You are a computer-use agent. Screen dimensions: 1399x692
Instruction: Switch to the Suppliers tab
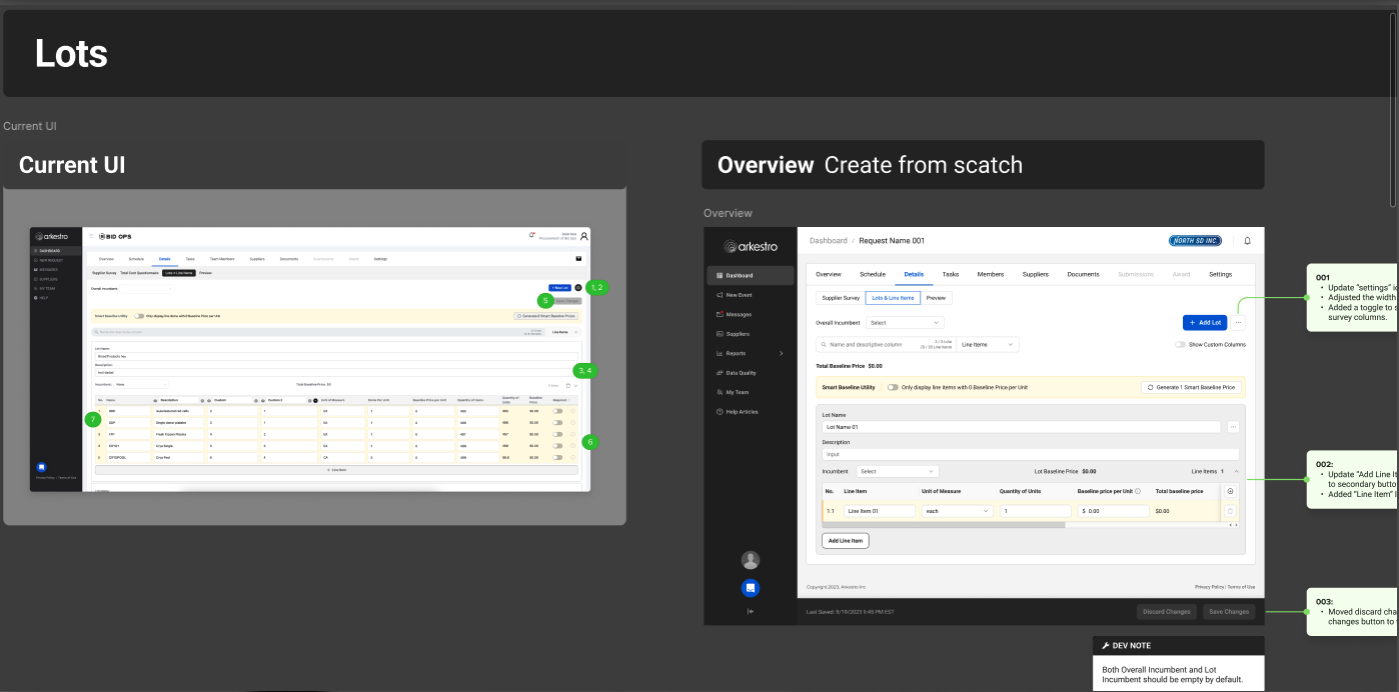pyautogui.click(x=1035, y=274)
